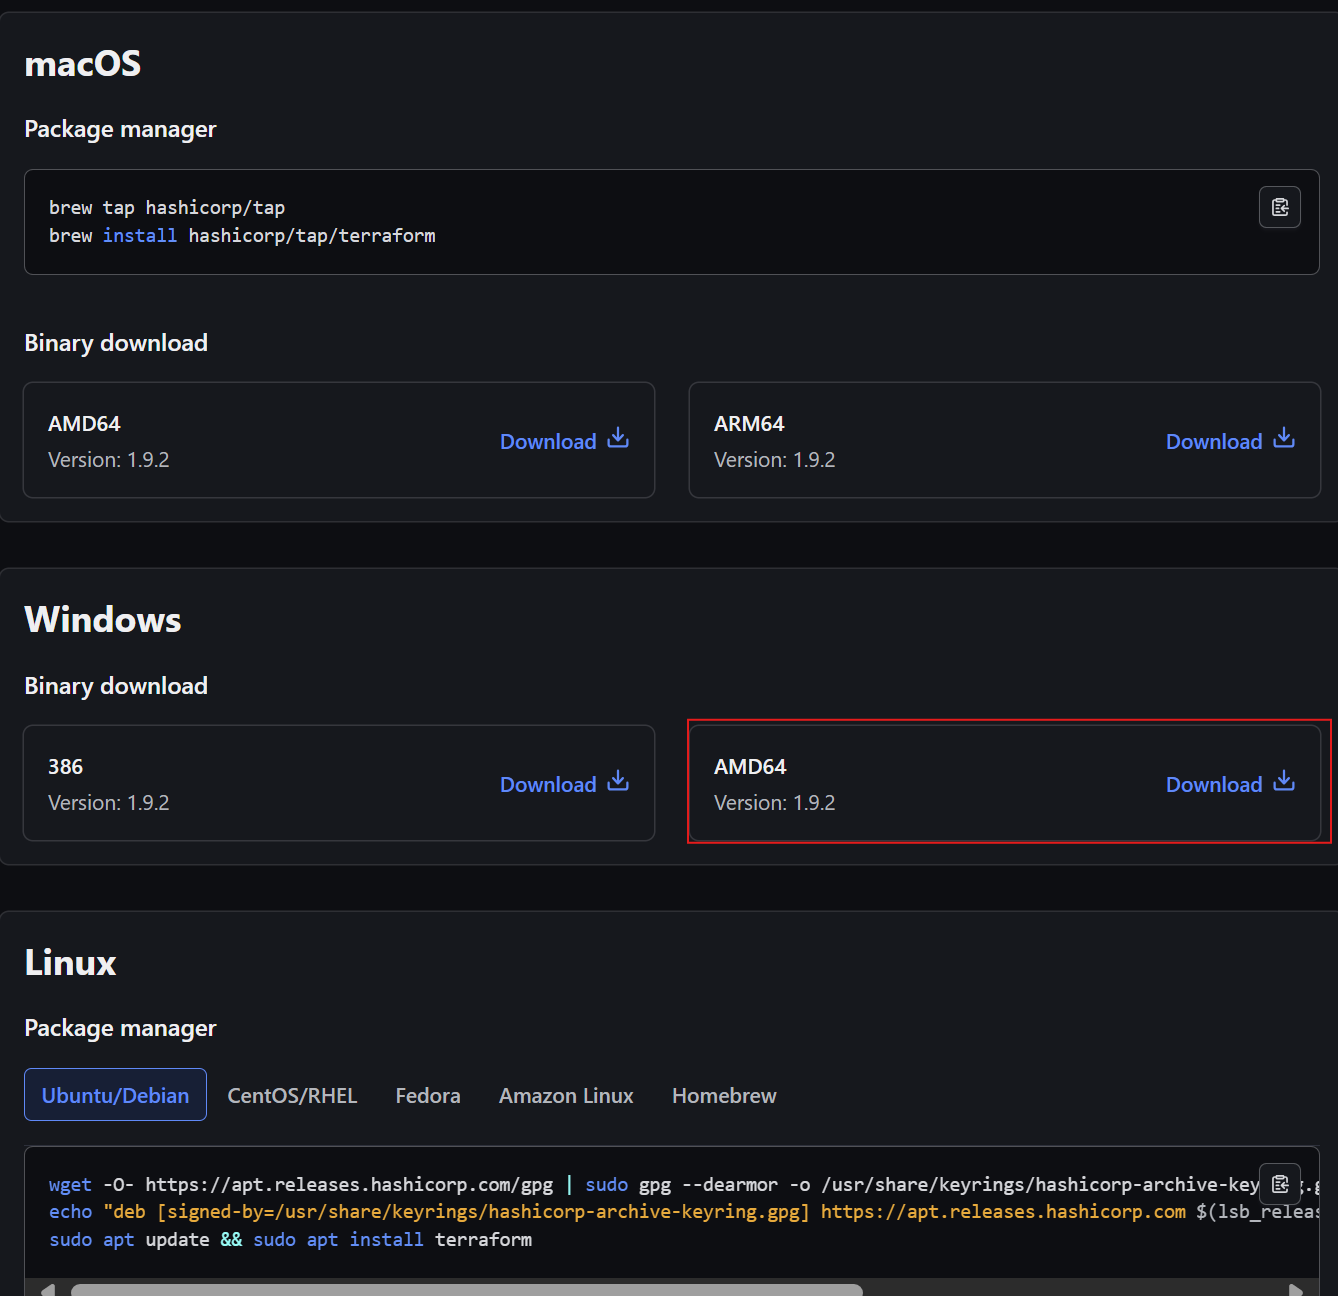
Task: Click the echo deb signed-by command line
Action: pos(684,1211)
